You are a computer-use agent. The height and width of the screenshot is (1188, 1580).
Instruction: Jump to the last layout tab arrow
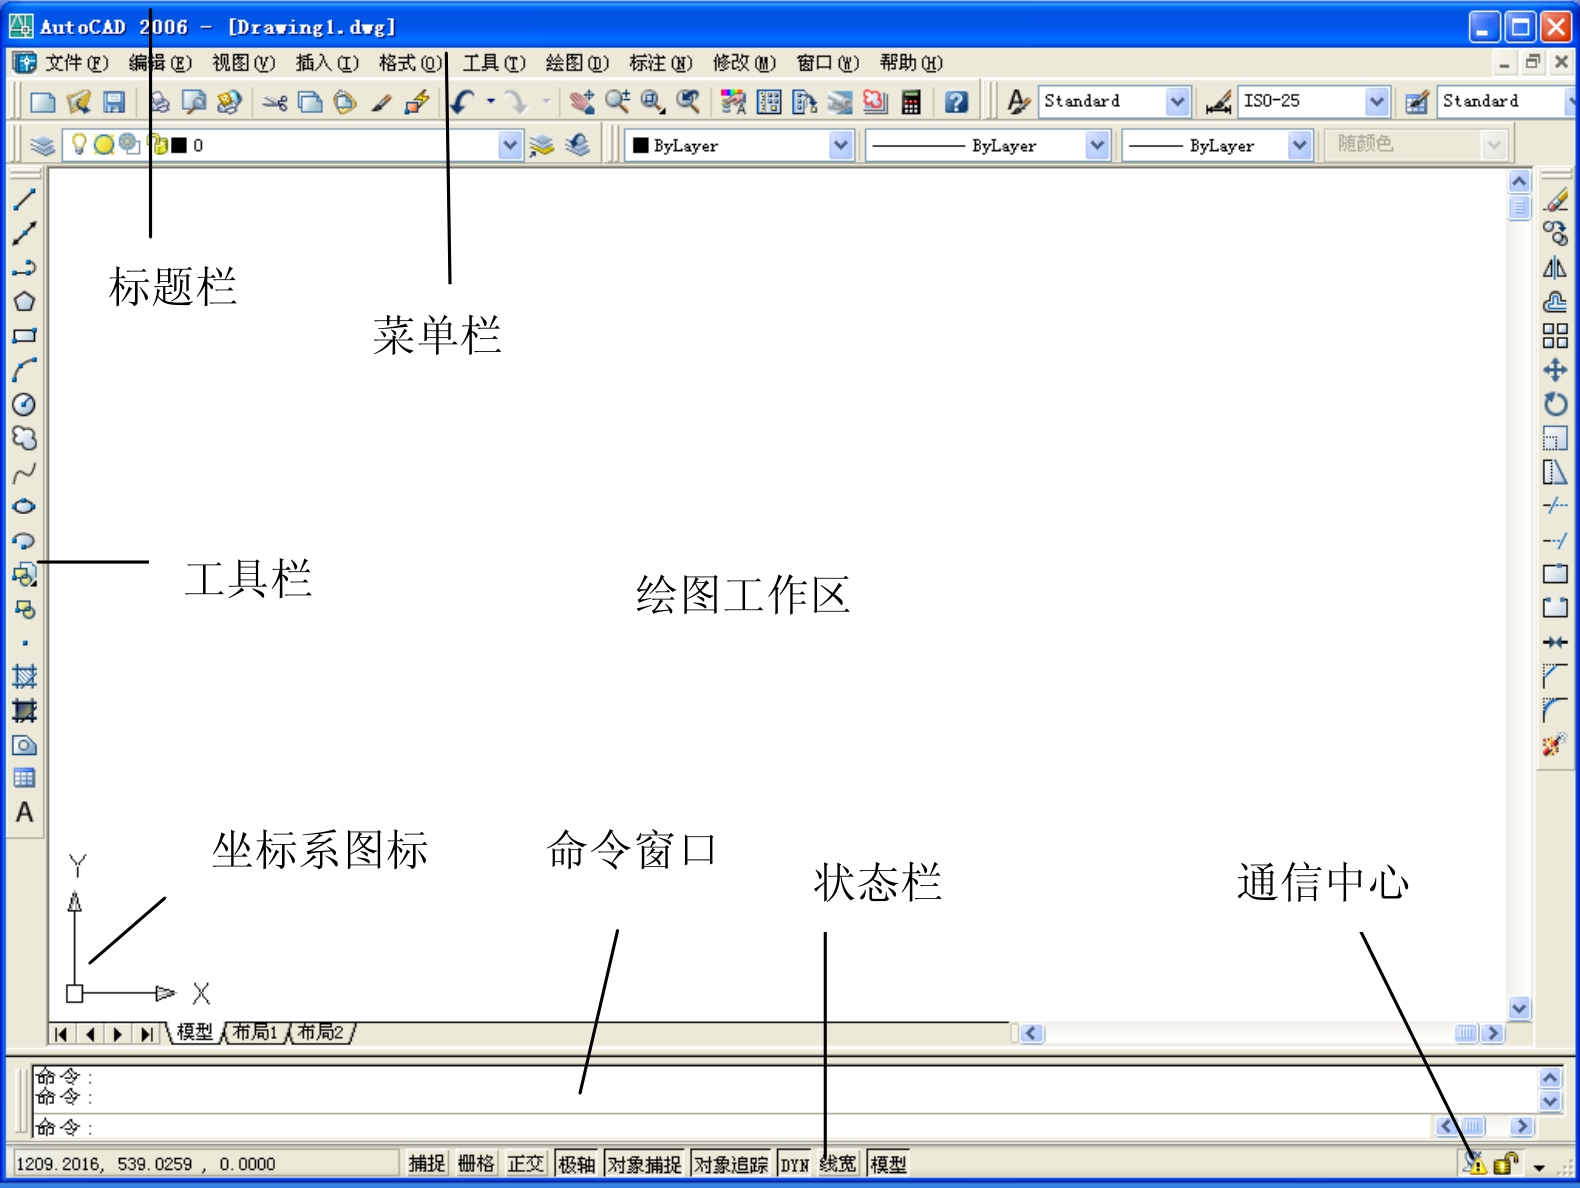tap(147, 1034)
